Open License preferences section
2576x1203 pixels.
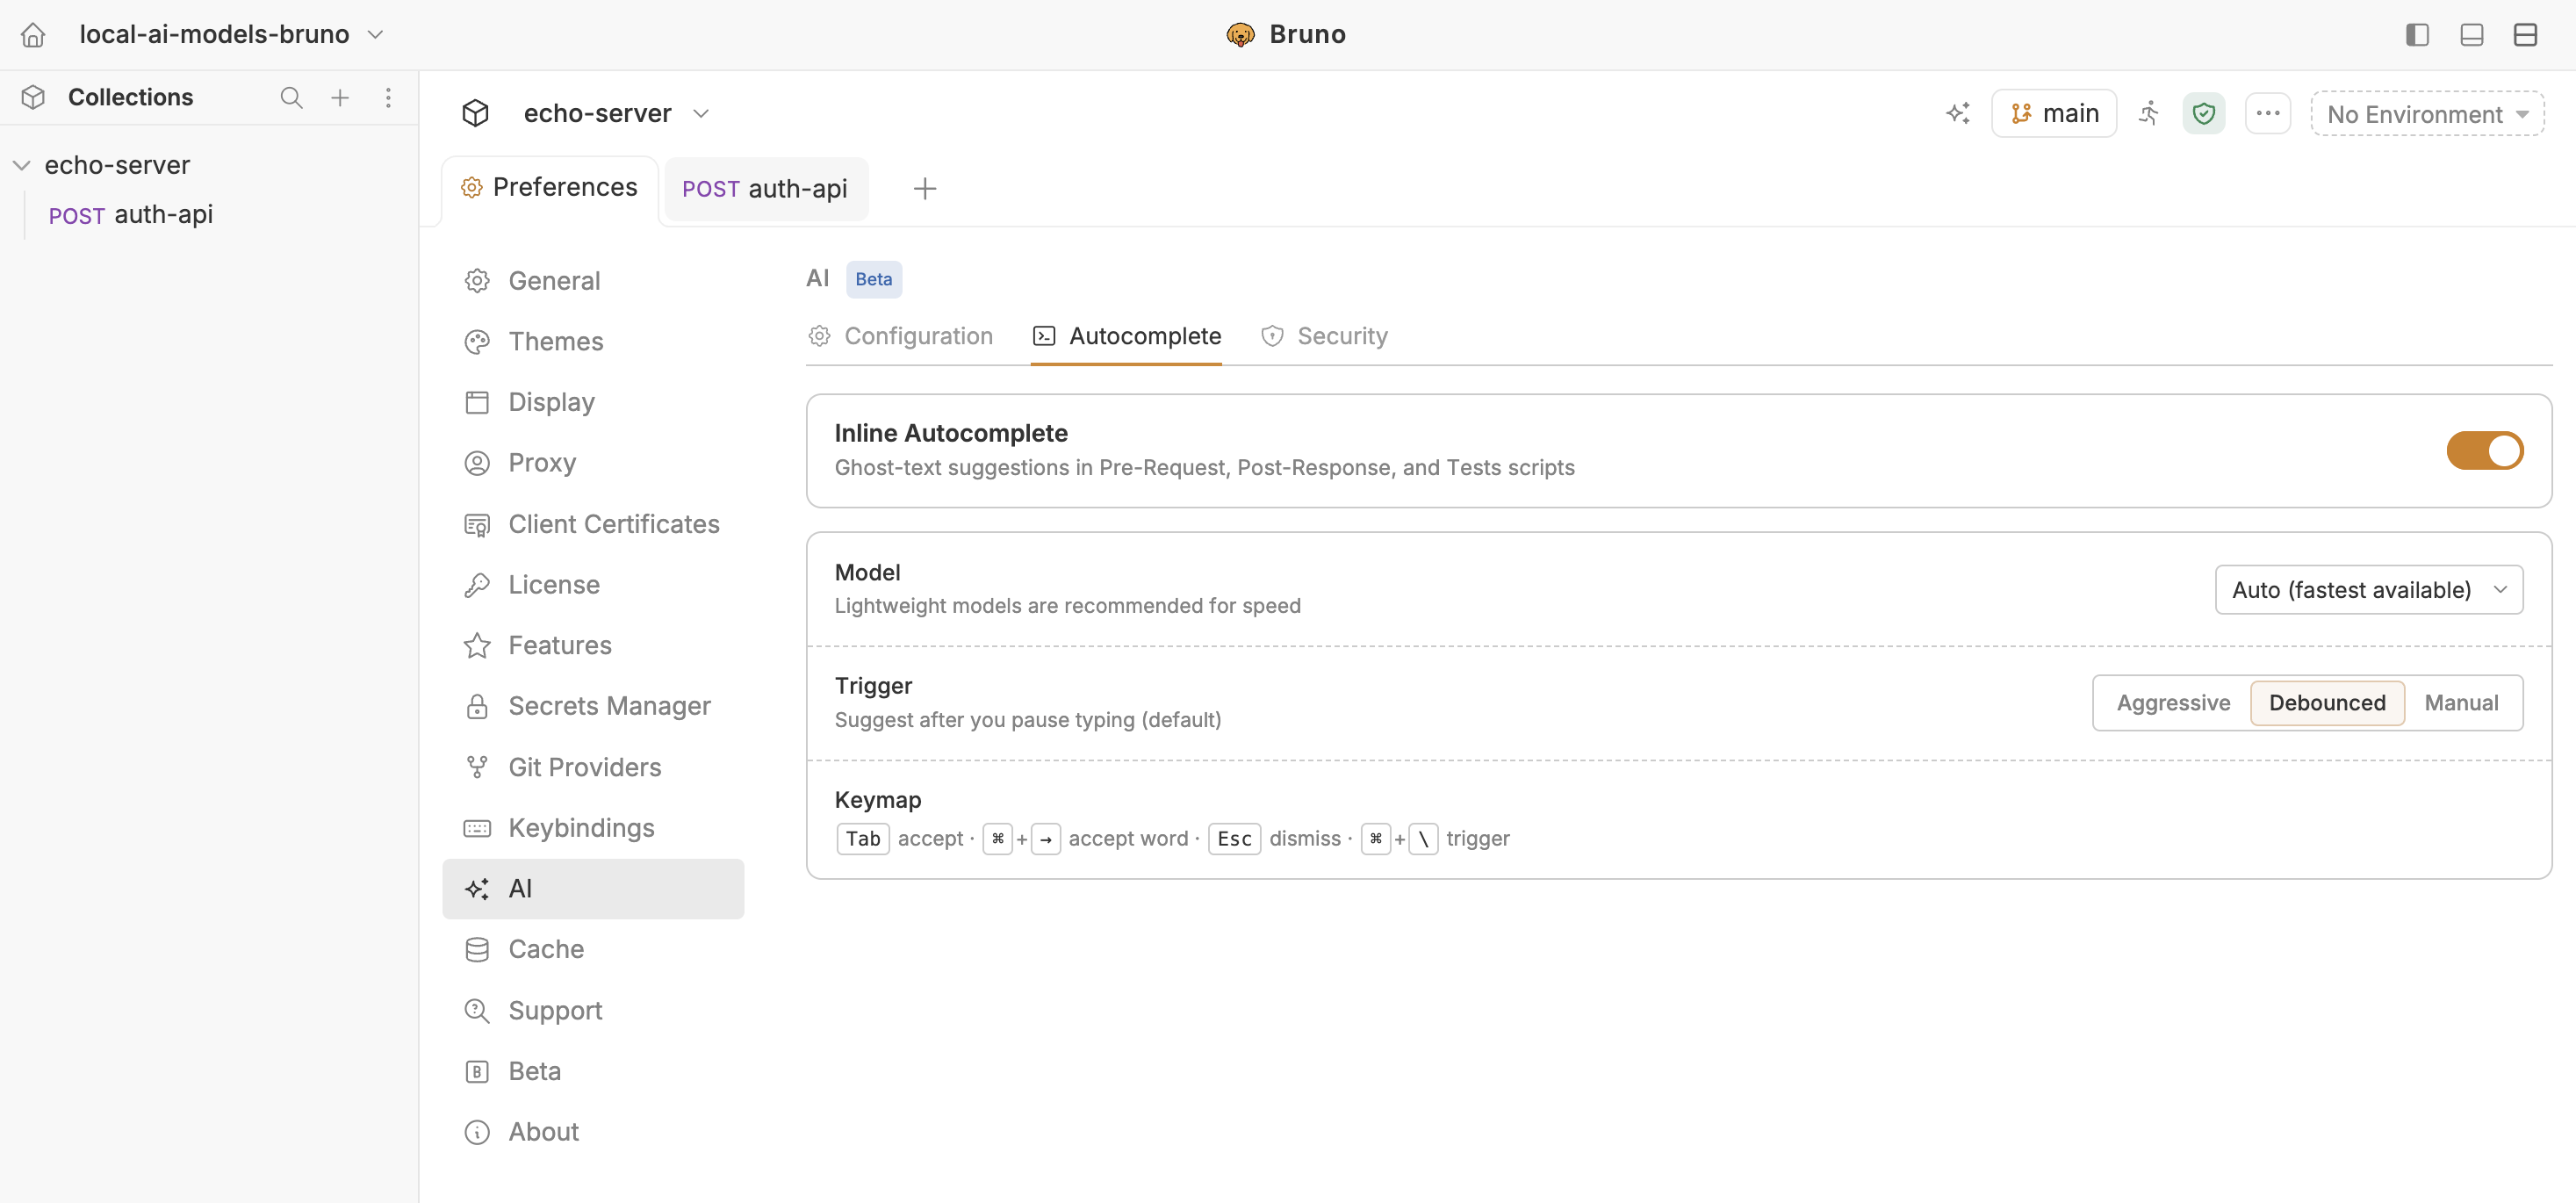[593, 585]
